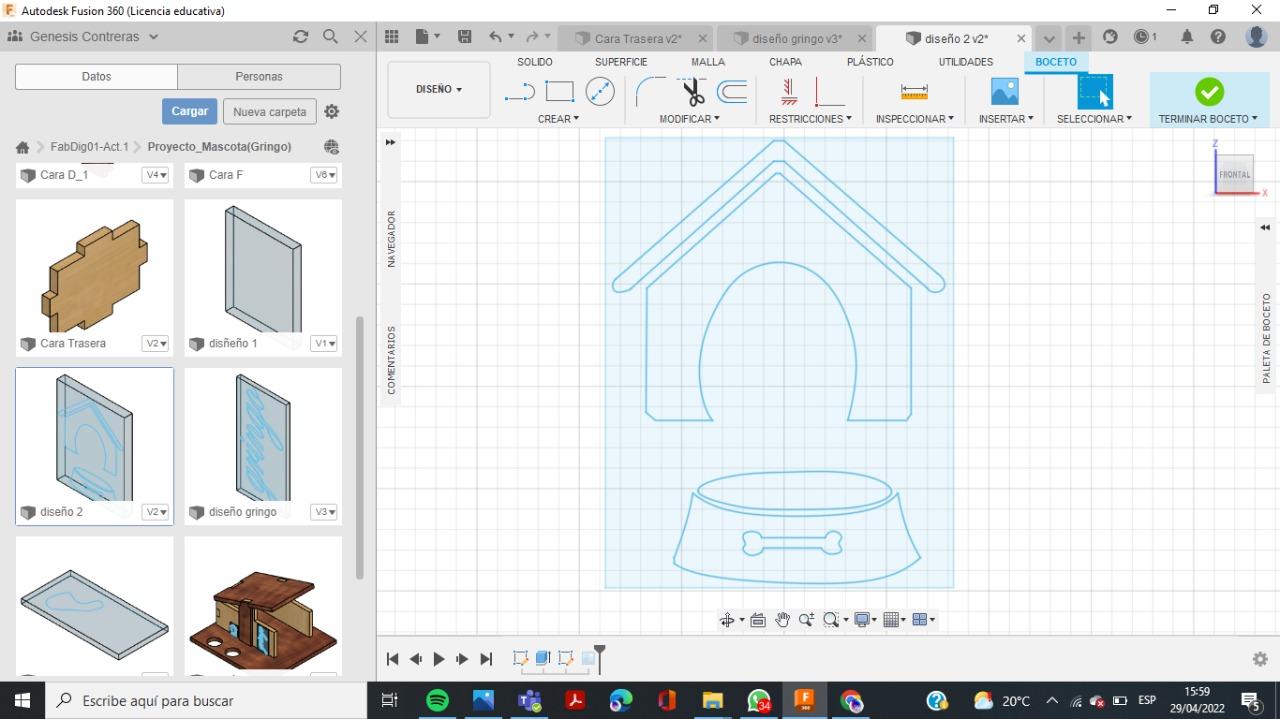The image size is (1280, 719).
Task: Expand the MODIFICAR menu
Action: click(x=689, y=119)
